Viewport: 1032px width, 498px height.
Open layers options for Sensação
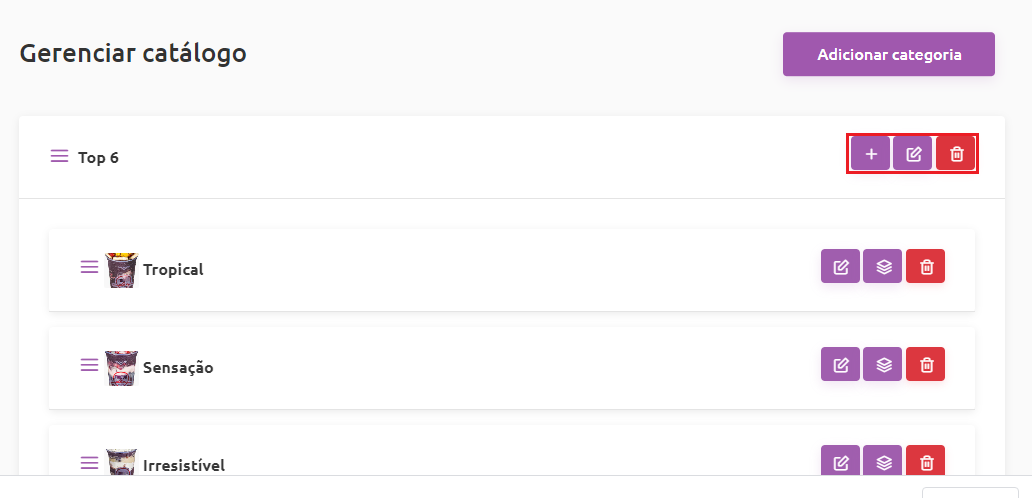pos(883,364)
